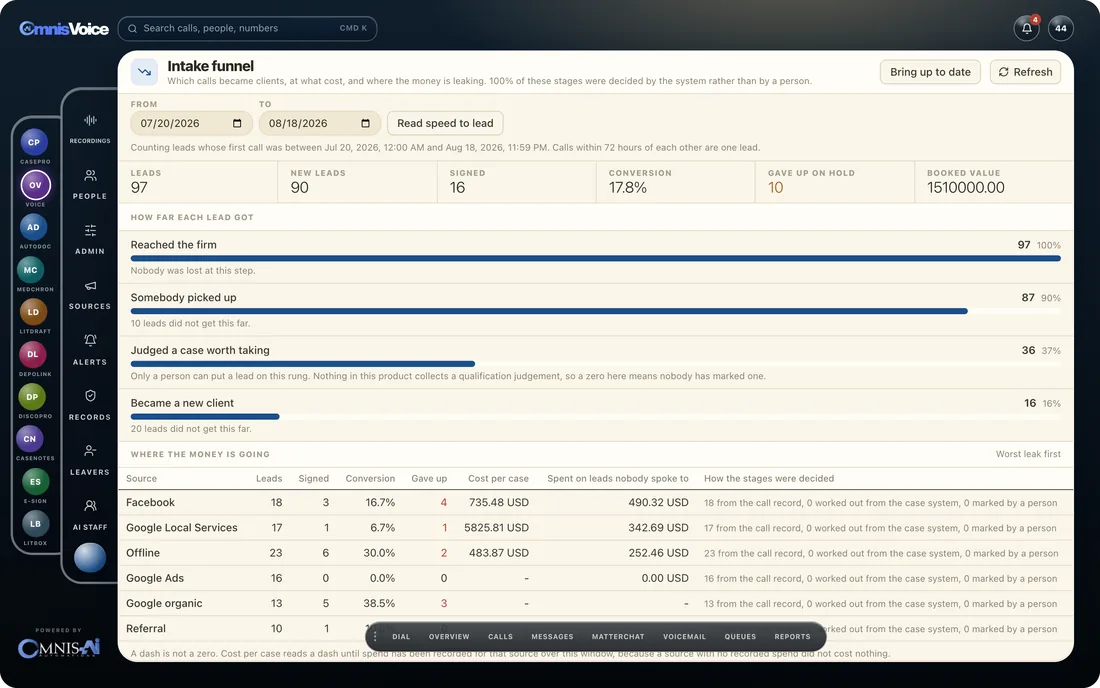Open the Dial tab
1100x688 pixels.
click(401, 637)
